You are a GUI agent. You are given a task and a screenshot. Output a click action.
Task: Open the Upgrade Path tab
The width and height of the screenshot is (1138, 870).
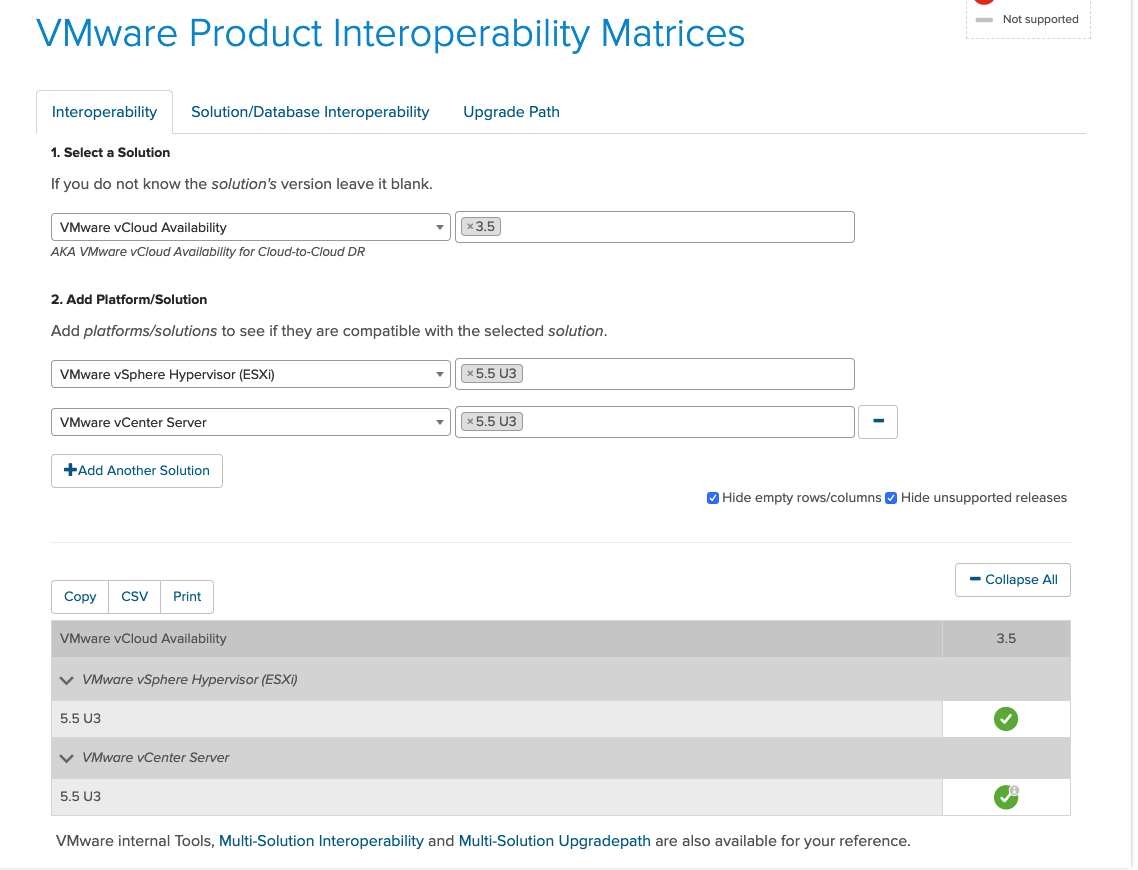click(x=511, y=112)
